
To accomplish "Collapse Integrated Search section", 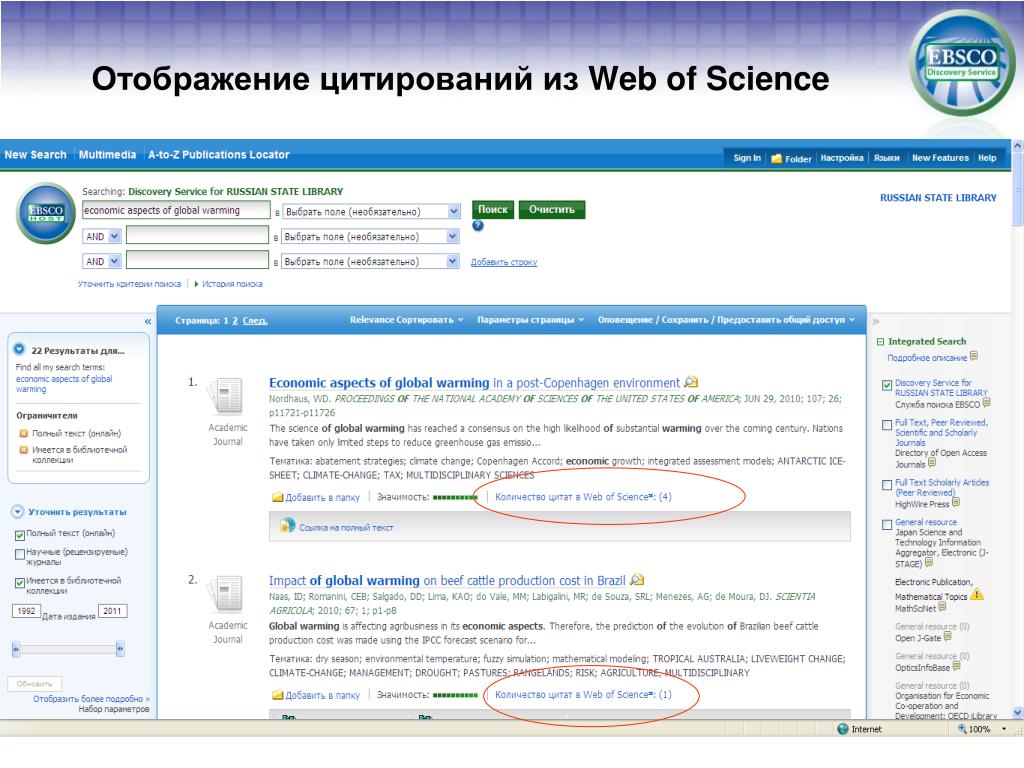I will (x=880, y=342).
